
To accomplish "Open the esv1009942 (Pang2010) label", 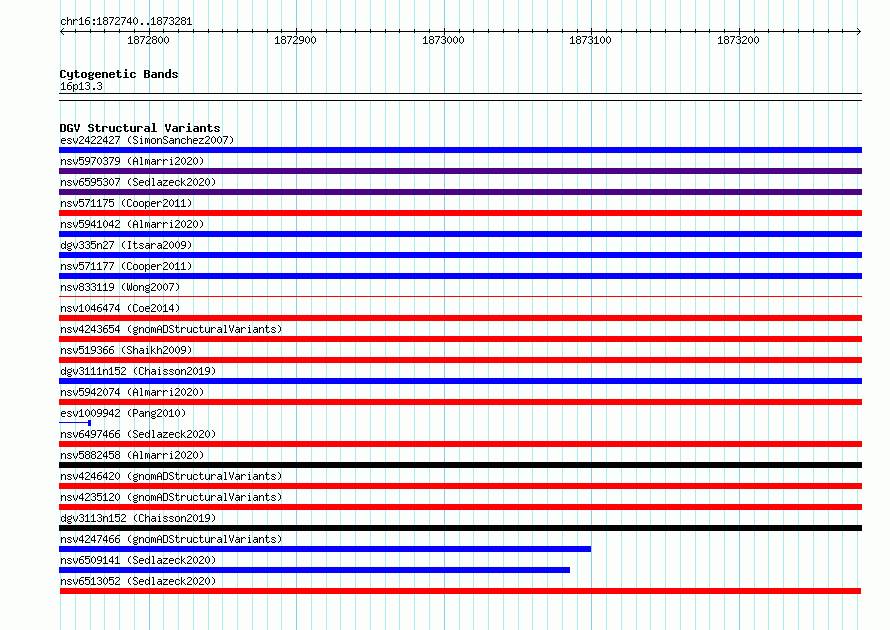I will coord(123,413).
